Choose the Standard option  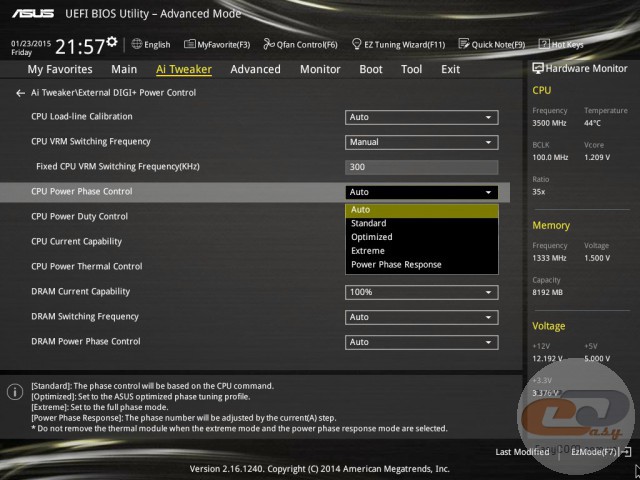pos(422,223)
